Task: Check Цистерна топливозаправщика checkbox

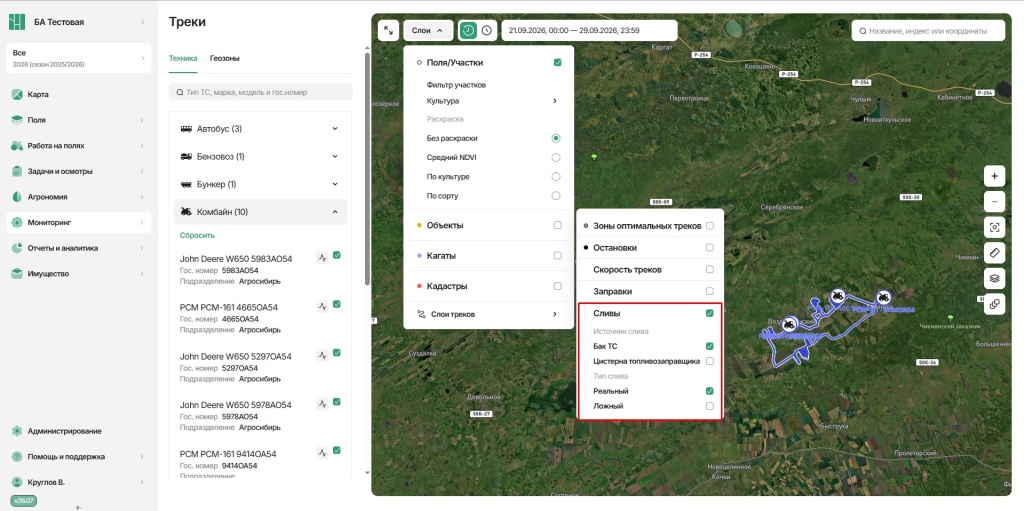Action: 710,361
